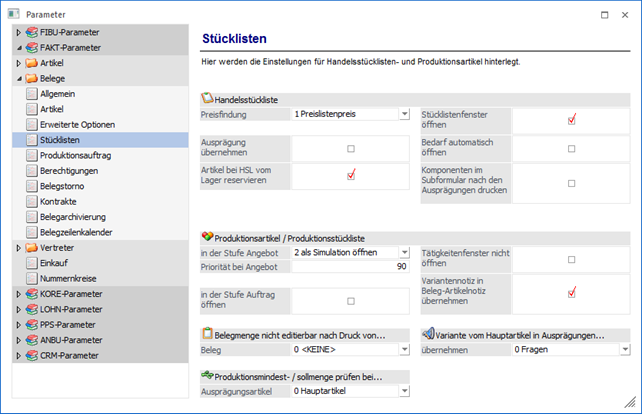The image size is (642, 414).
Task: Click the Variante vom Hauptartikel section icon
Action: (426, 334)
